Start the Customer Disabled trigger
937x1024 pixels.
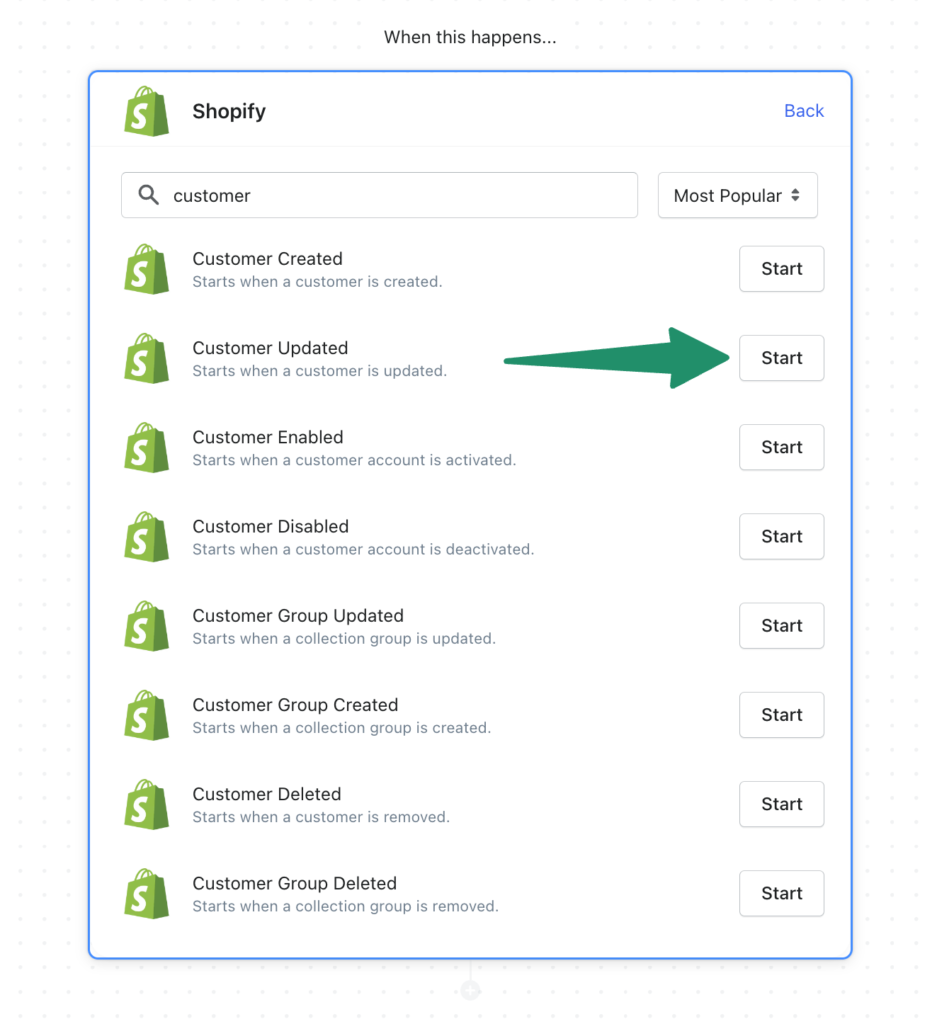(781, 537)
